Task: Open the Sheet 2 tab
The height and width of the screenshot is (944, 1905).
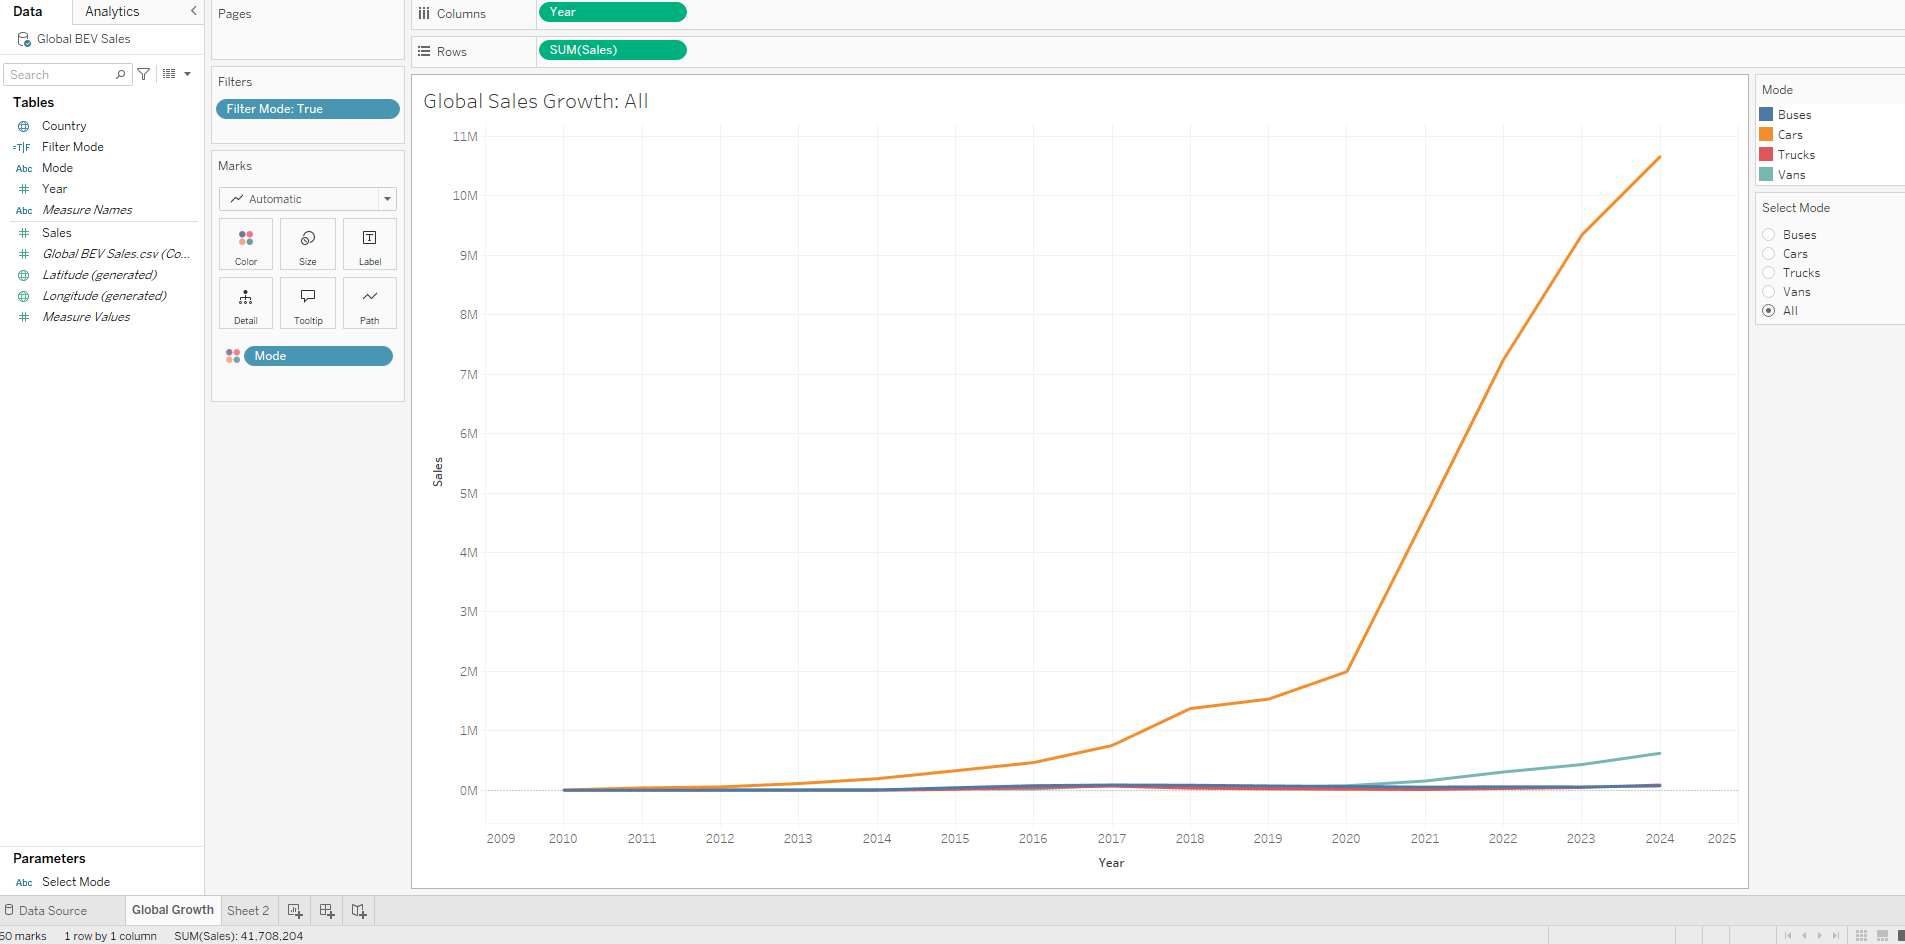Action: pyautogui.click(x=248, y=911)
